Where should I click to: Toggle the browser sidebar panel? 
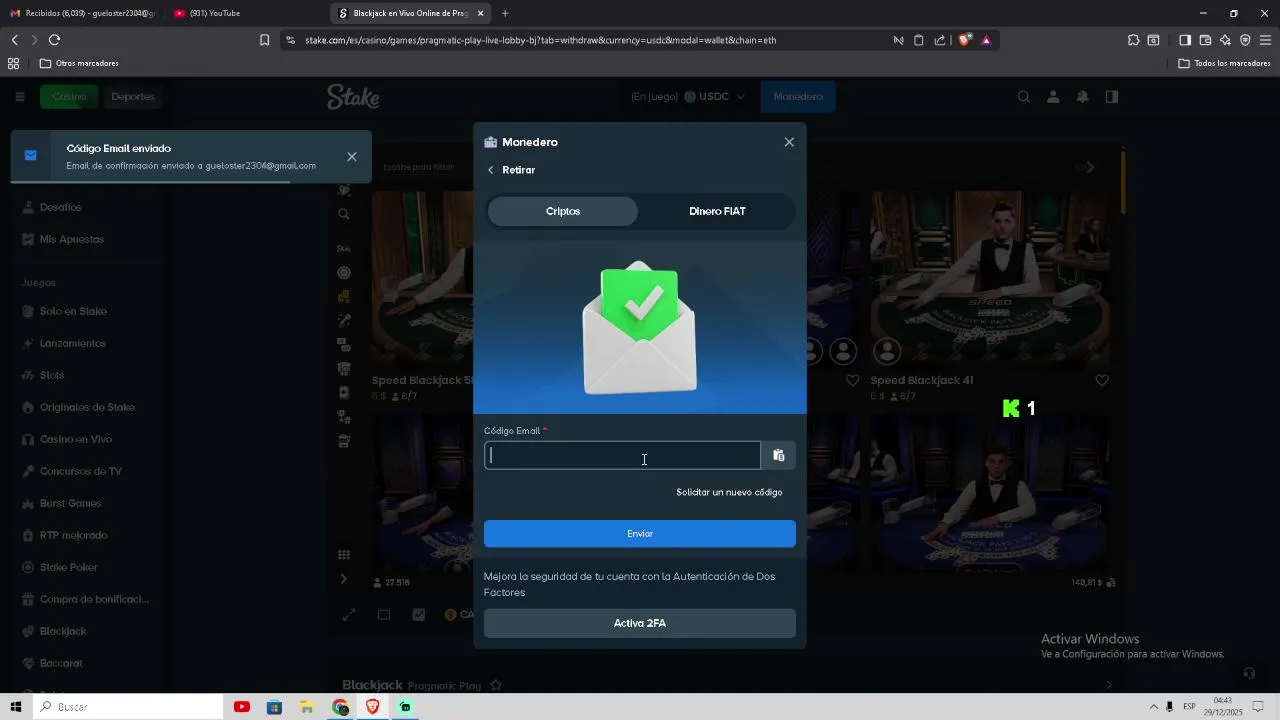[x=1185, y=40]
